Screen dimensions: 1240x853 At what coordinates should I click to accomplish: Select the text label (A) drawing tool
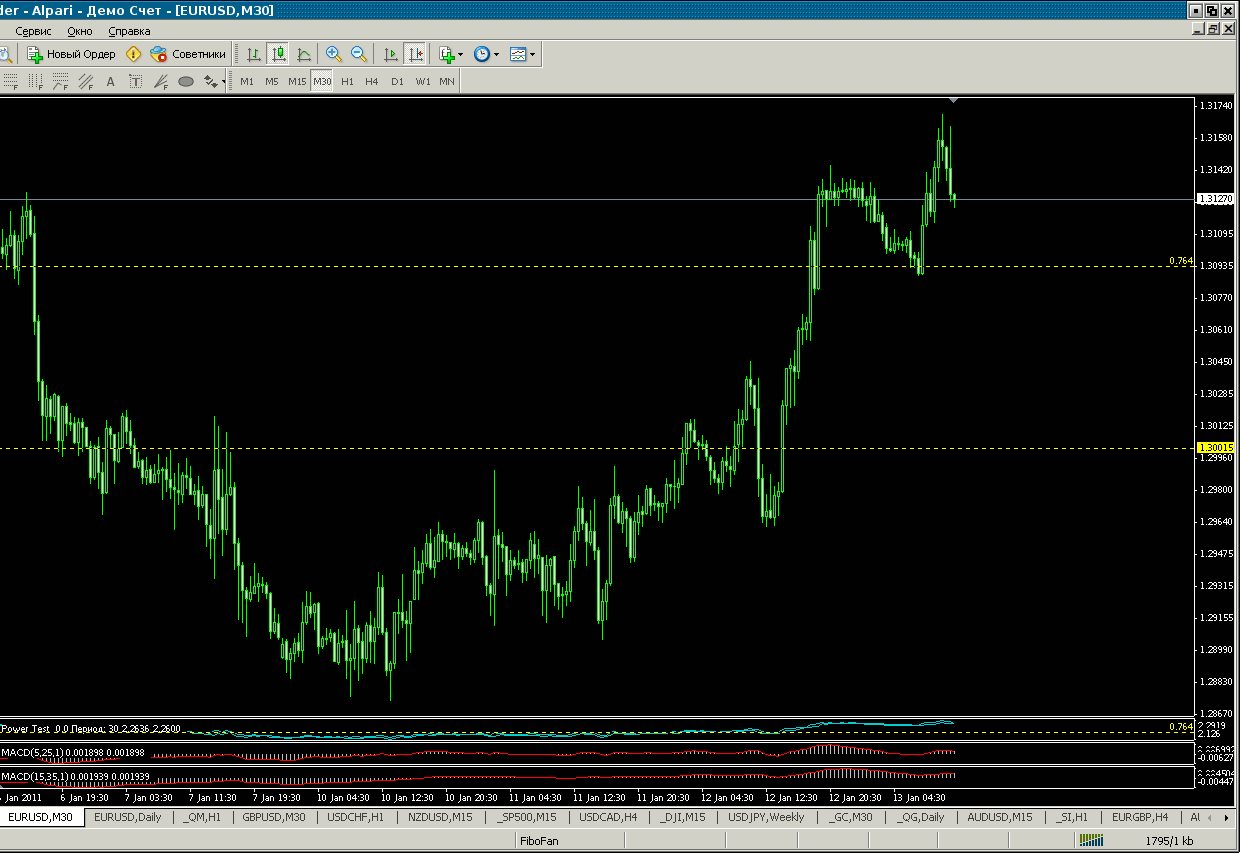tap(110, 82)
